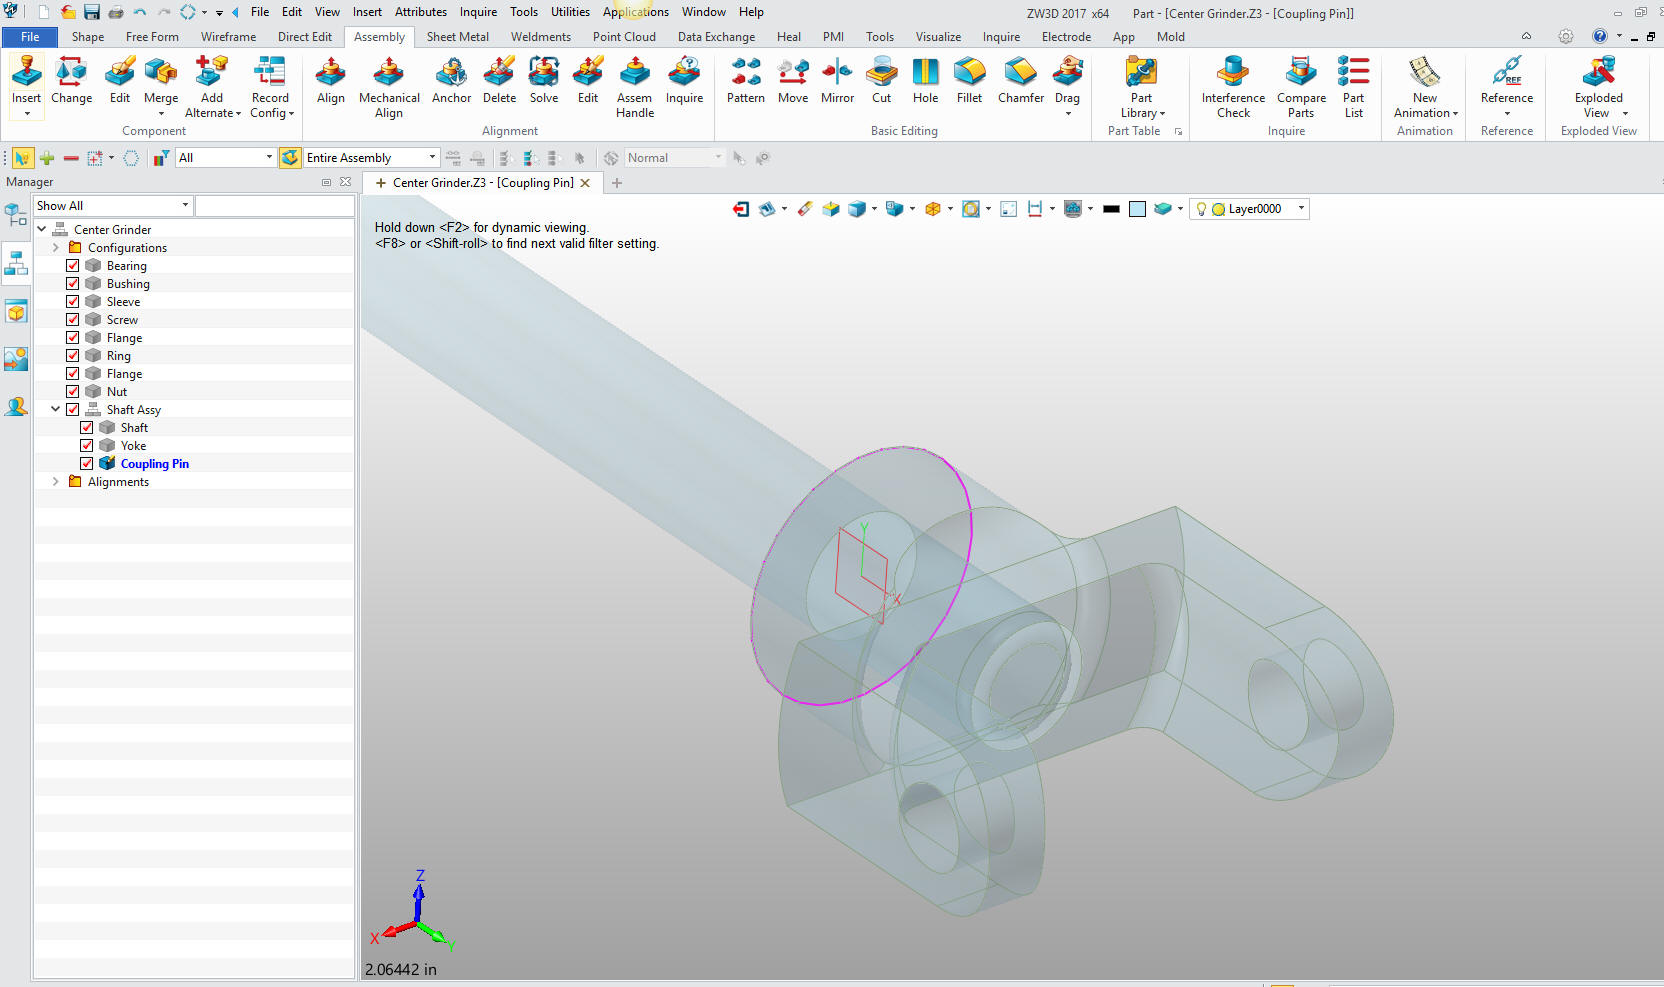
Task: Click the Insert component icon
Action: point(26,72)
